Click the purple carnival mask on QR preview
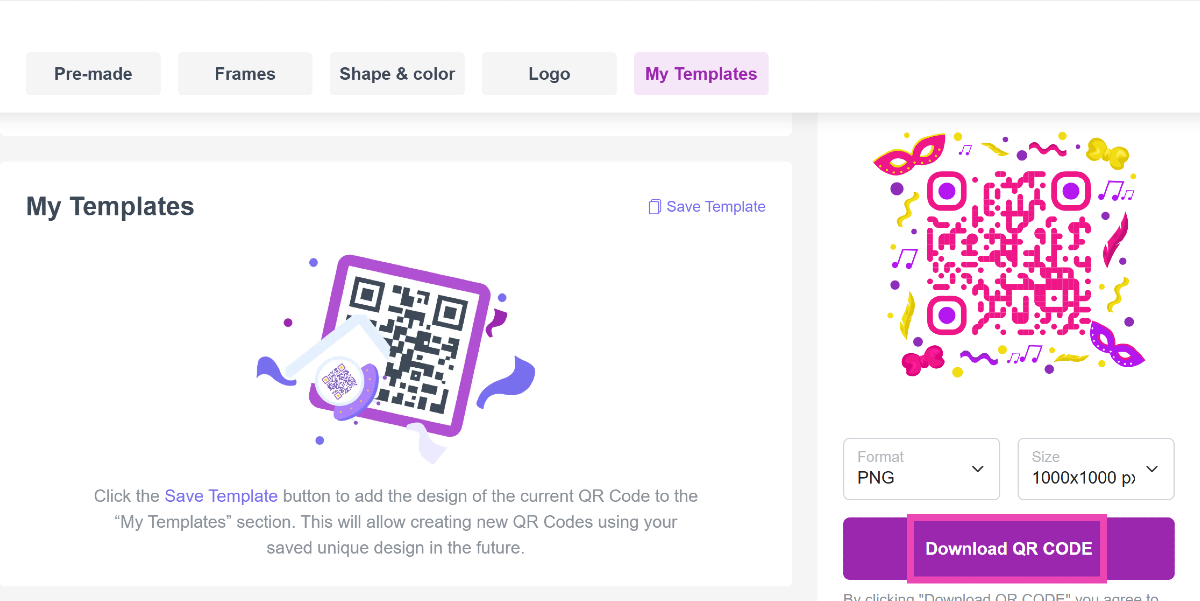The width and height of the screenshot is (1200, 601). [x=1116, y=343]
